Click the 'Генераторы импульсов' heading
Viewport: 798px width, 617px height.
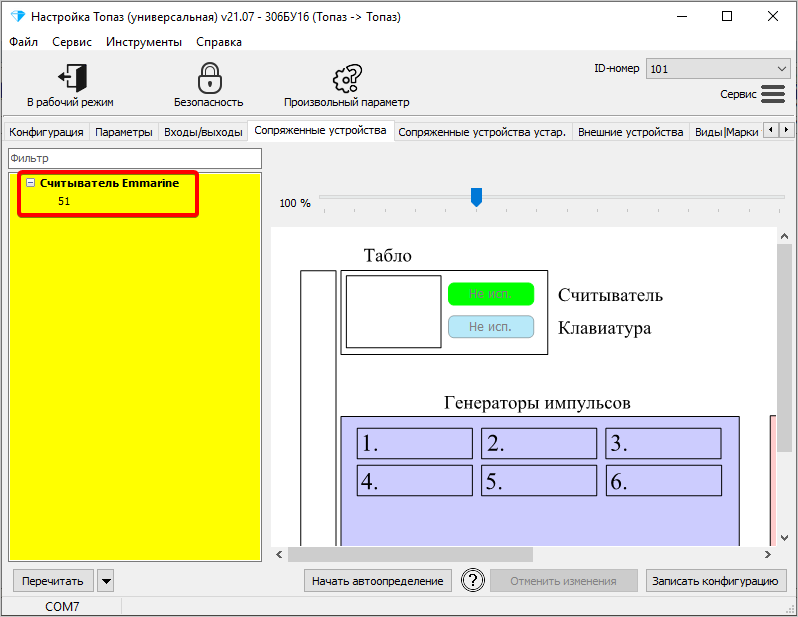click(537, 403)
